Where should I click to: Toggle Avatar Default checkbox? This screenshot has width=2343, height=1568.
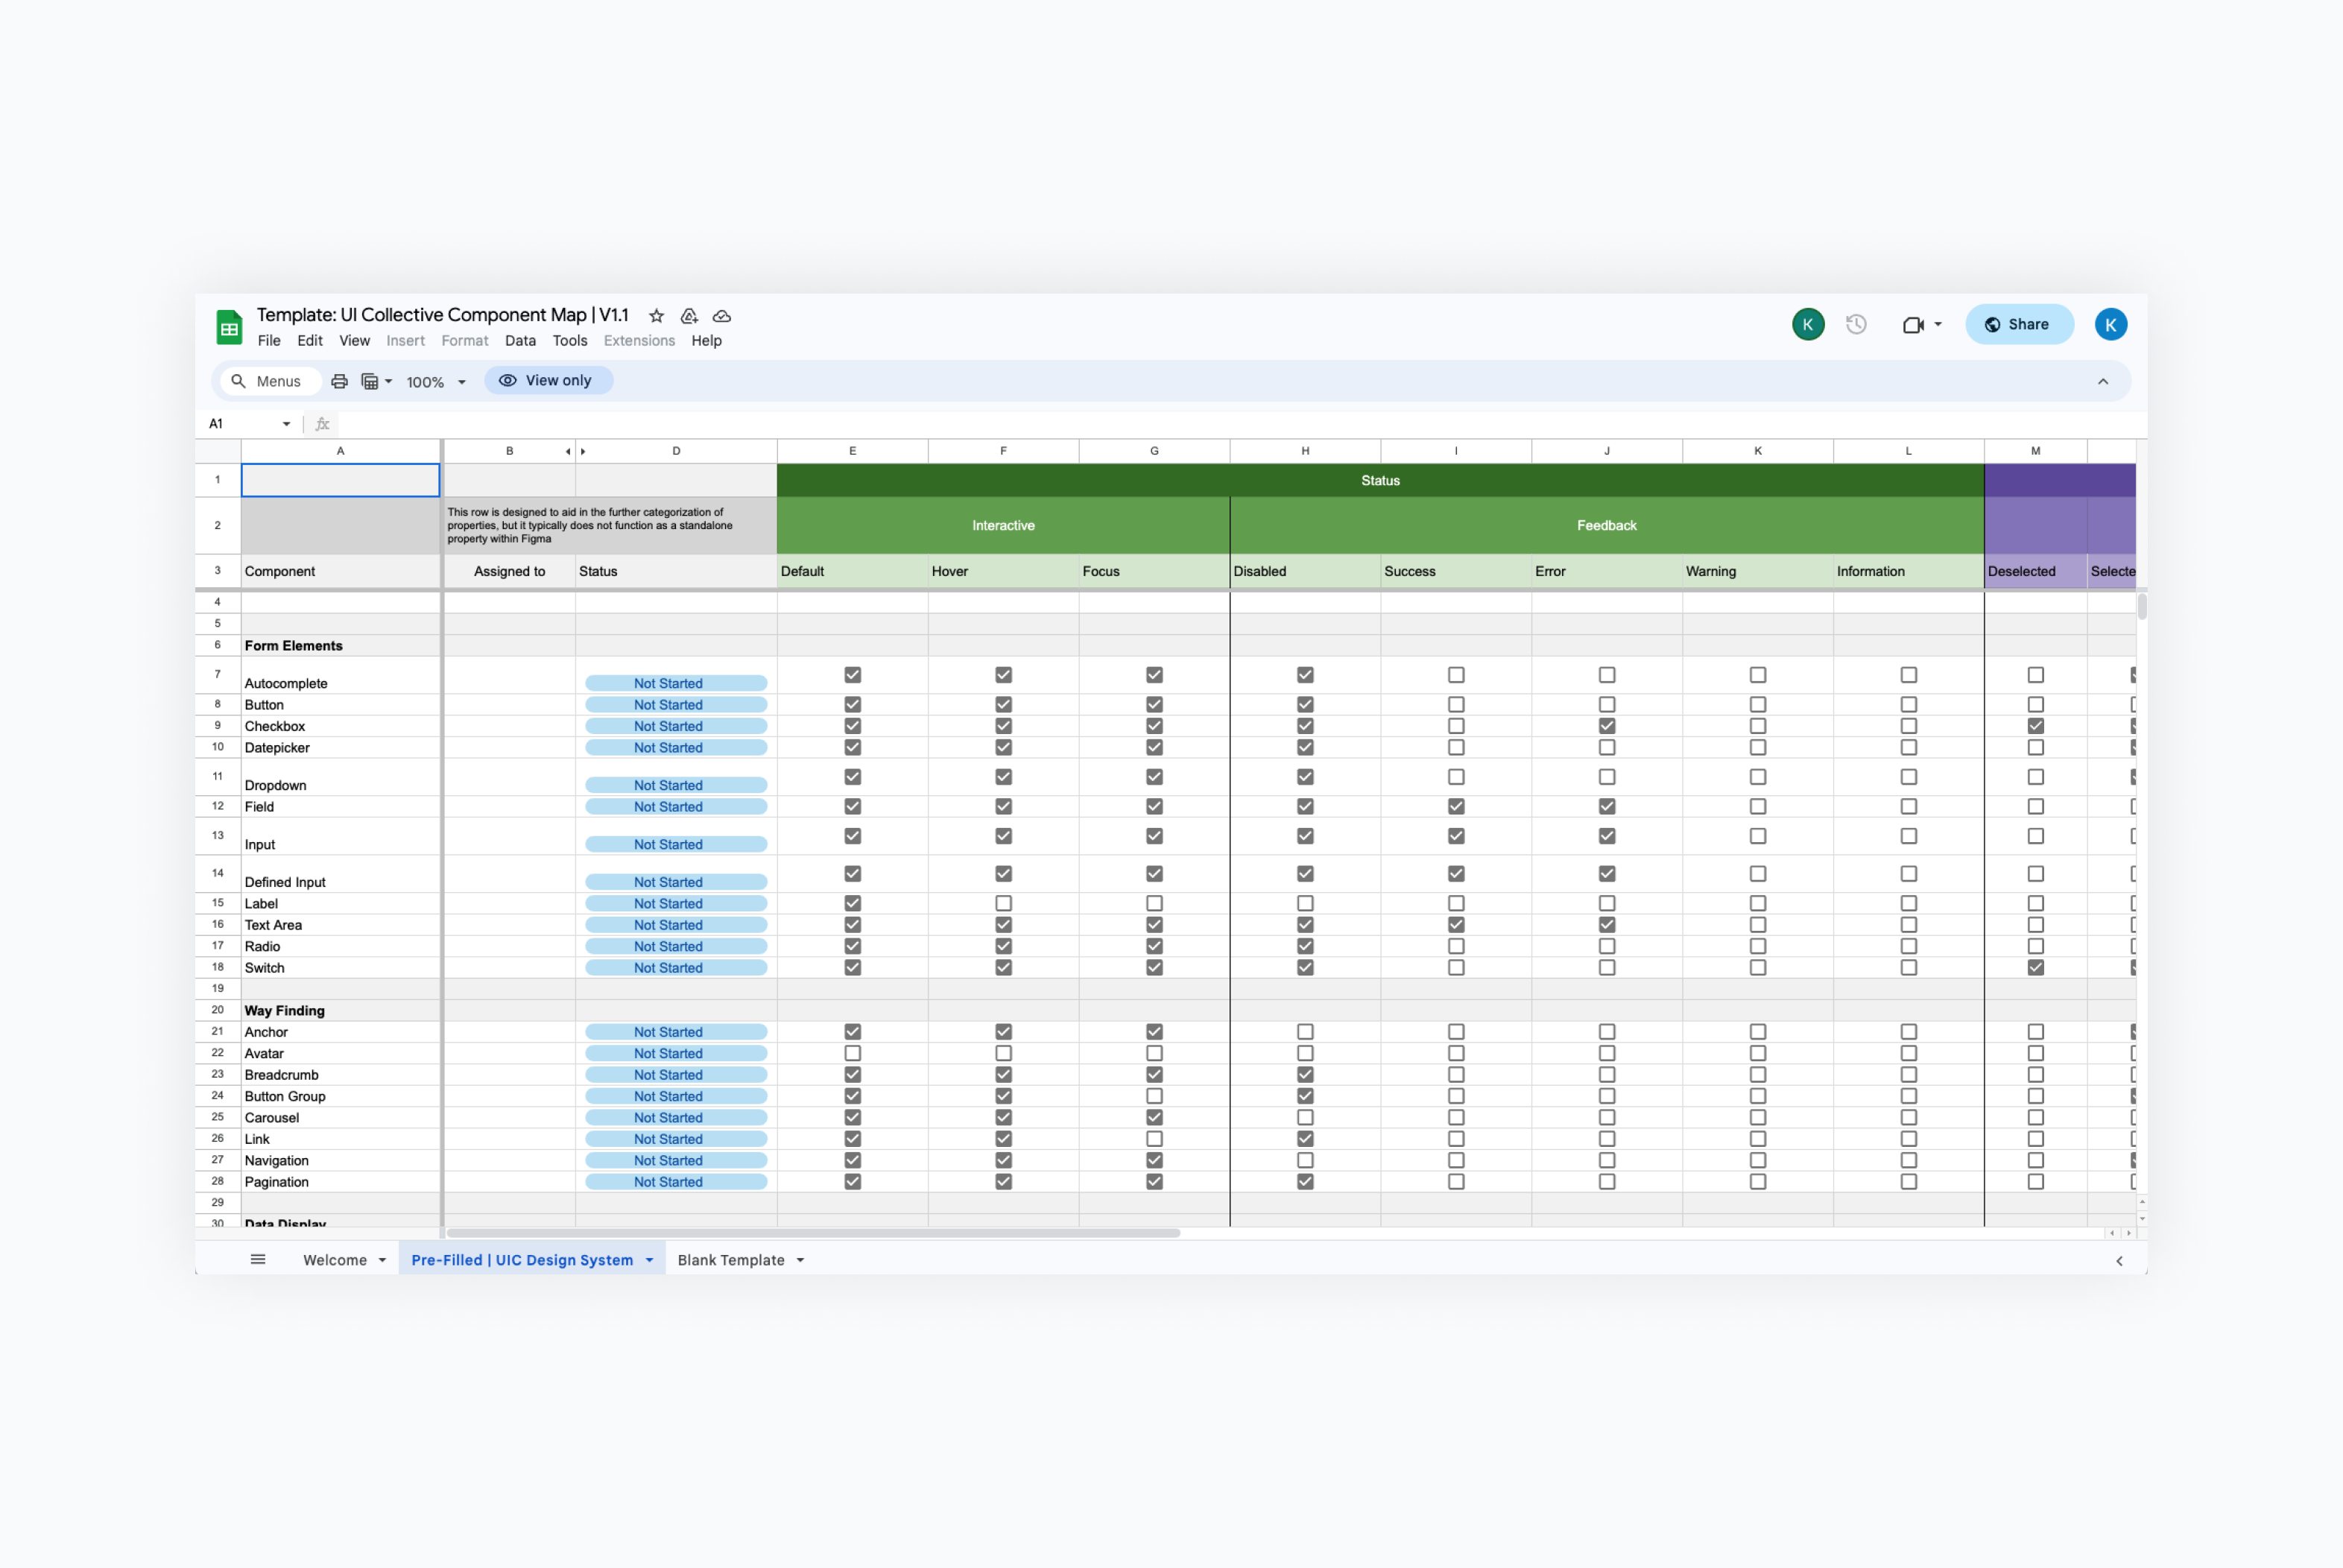pyautogui.click(x=852, y=1053)
